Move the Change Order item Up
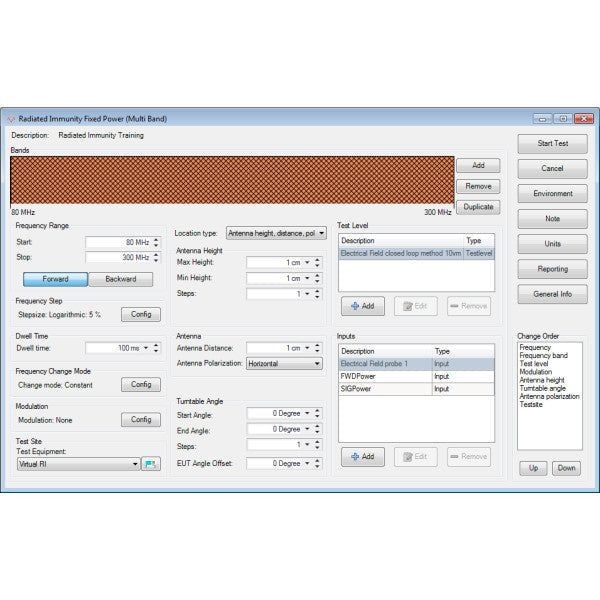 (532, 468)
